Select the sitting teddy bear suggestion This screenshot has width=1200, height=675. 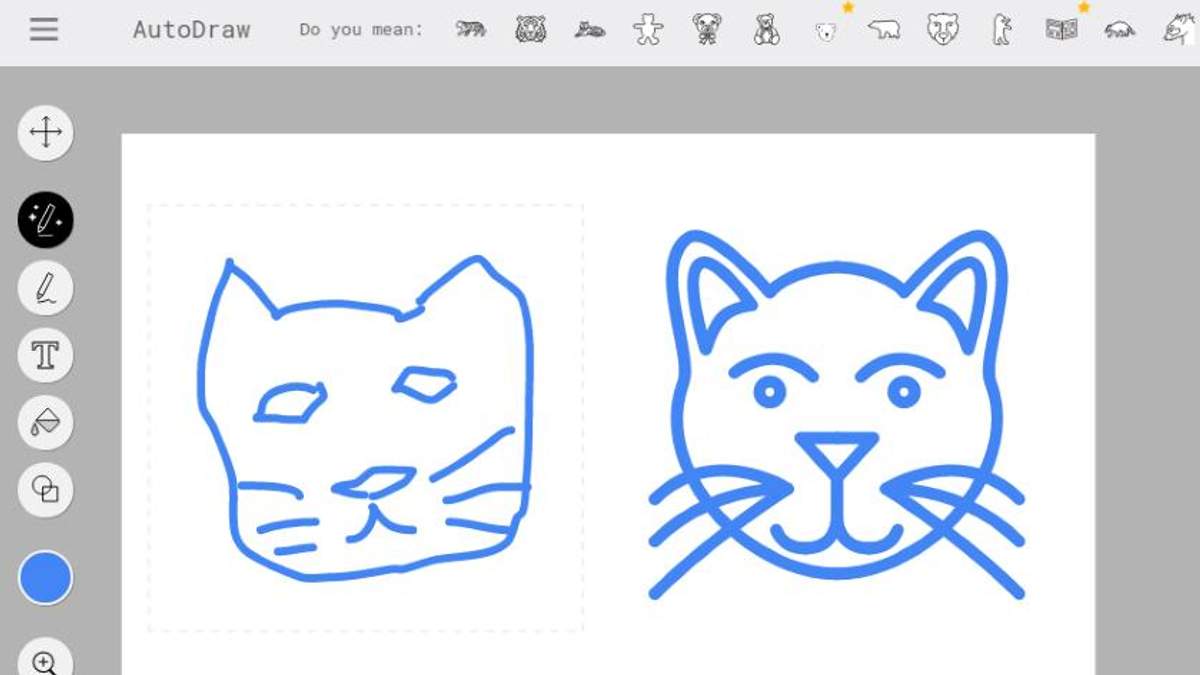click(766, 29)
